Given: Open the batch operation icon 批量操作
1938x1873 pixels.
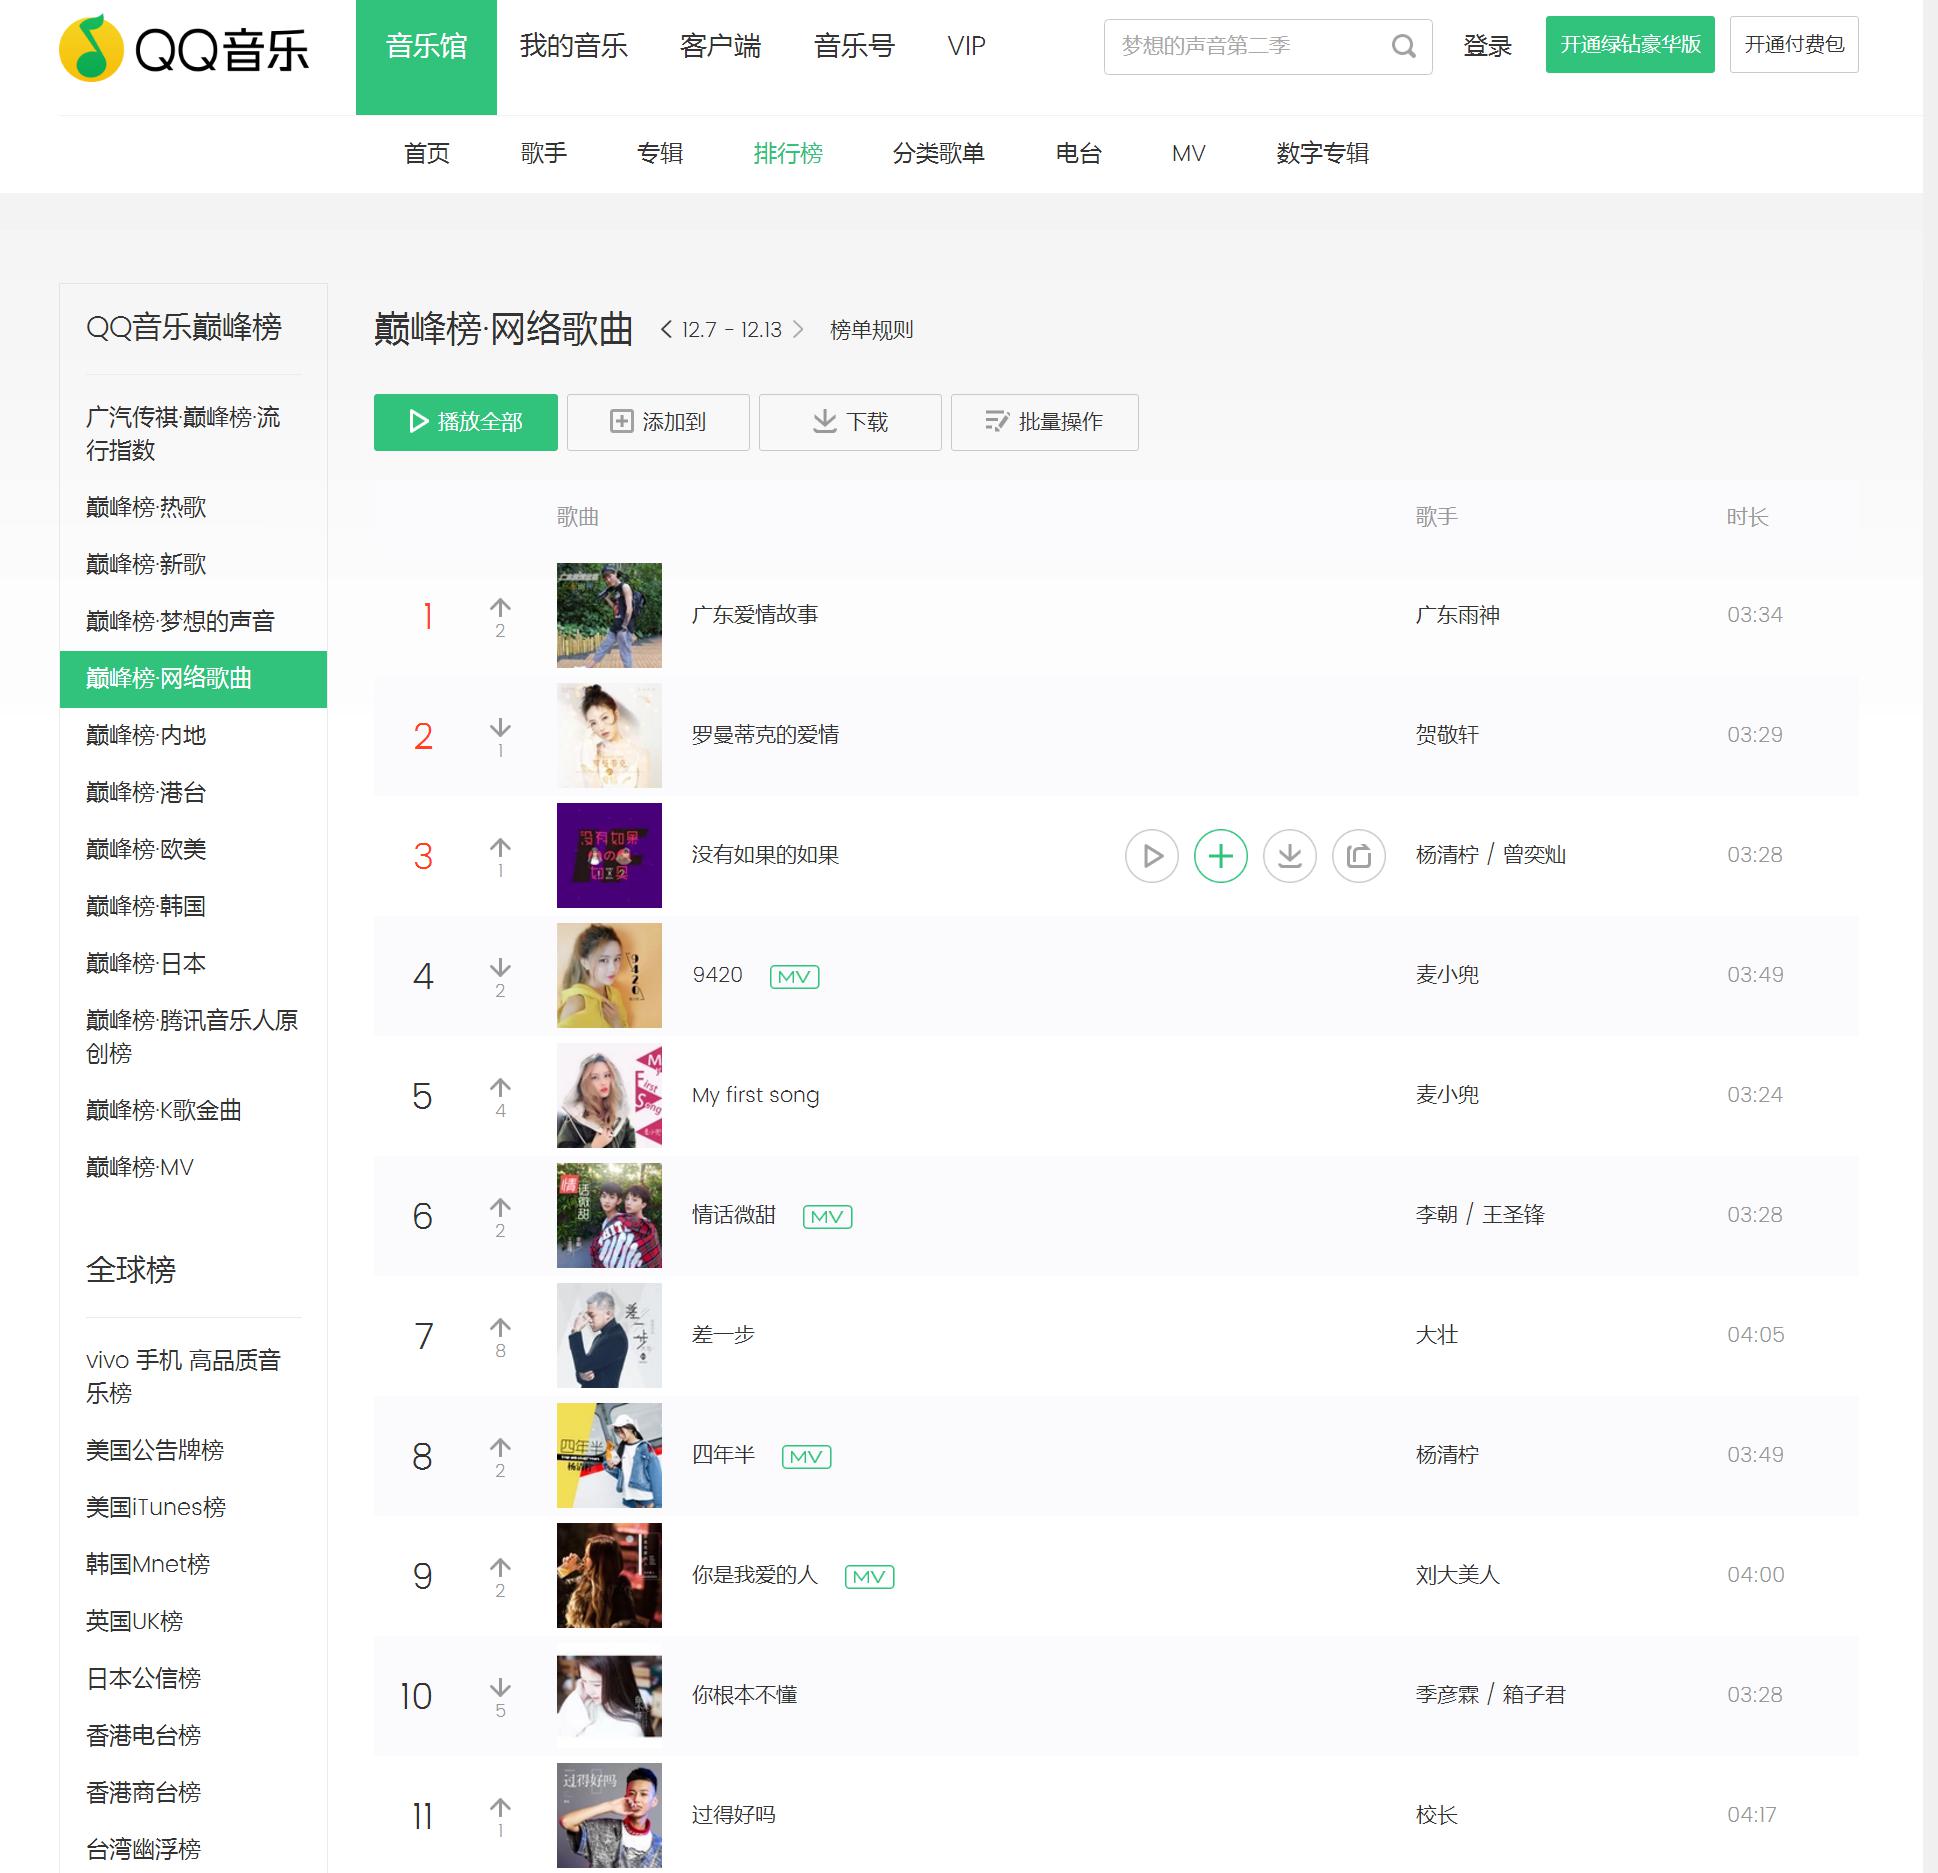Looking at the screenshot, I should click(996, 422).
